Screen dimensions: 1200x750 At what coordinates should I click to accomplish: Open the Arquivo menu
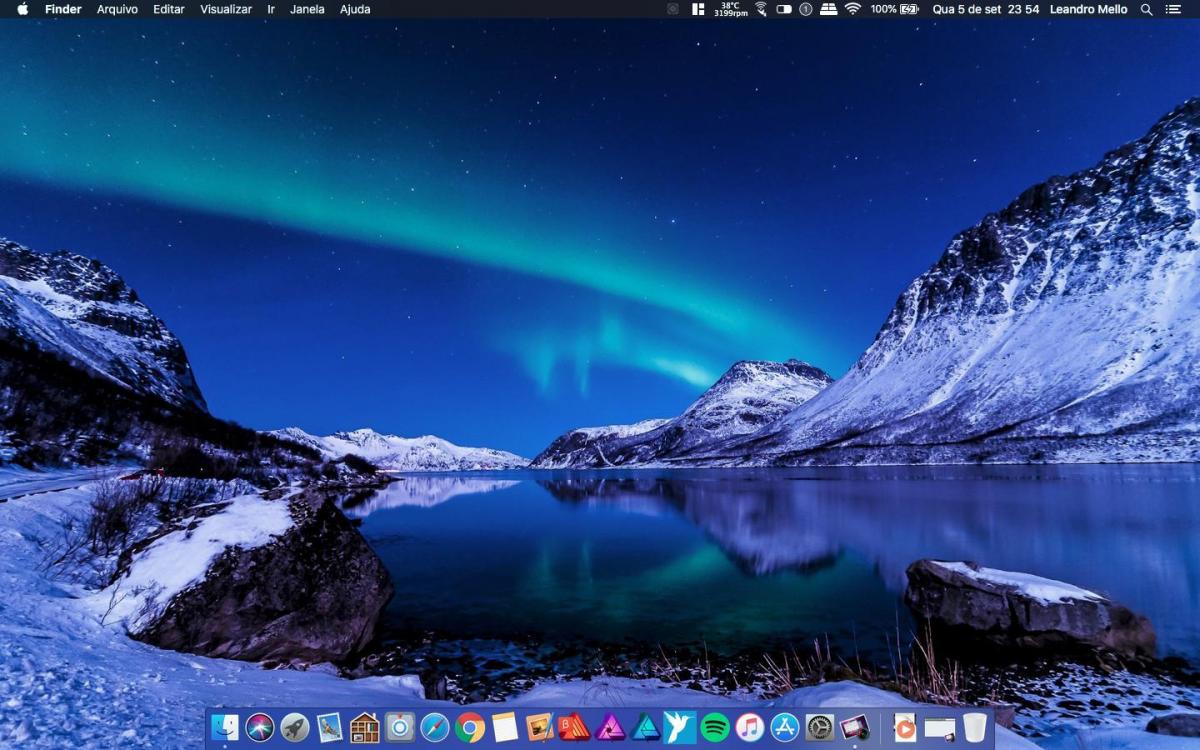click(x=117, y=9)
